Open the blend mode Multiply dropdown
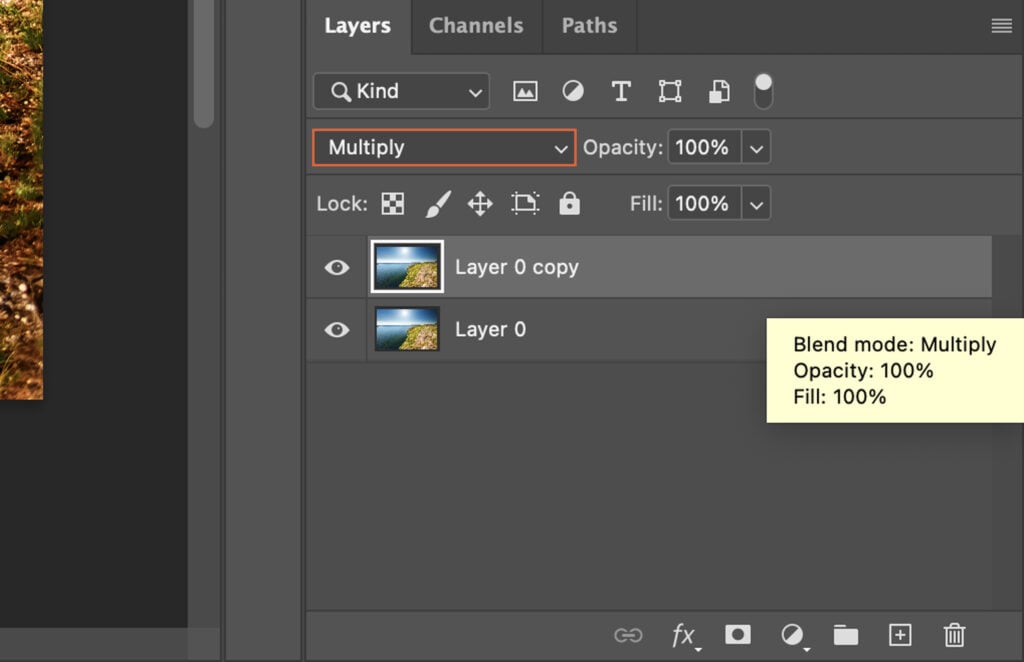The image size is (1024, 662). pos(443,147)
